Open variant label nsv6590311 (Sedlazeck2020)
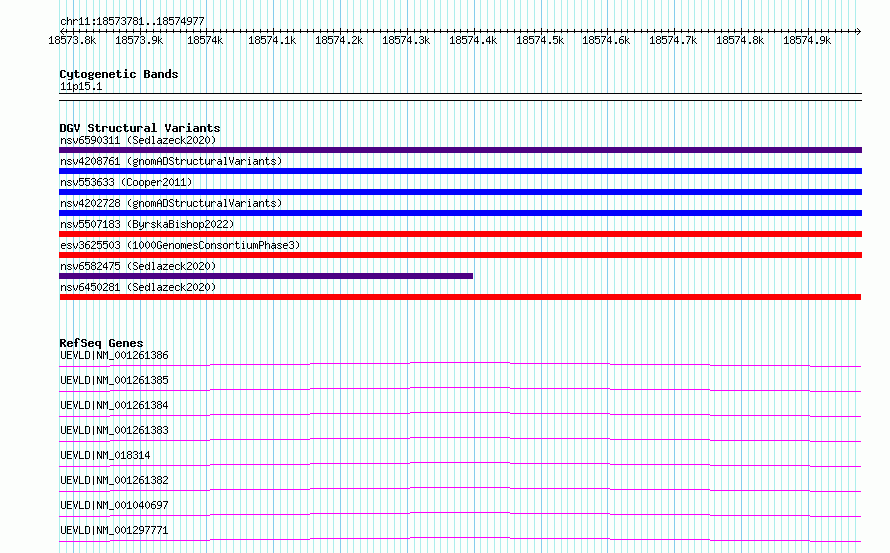The height and width of the screenshot is (553, 890). [x=138, y=140]
